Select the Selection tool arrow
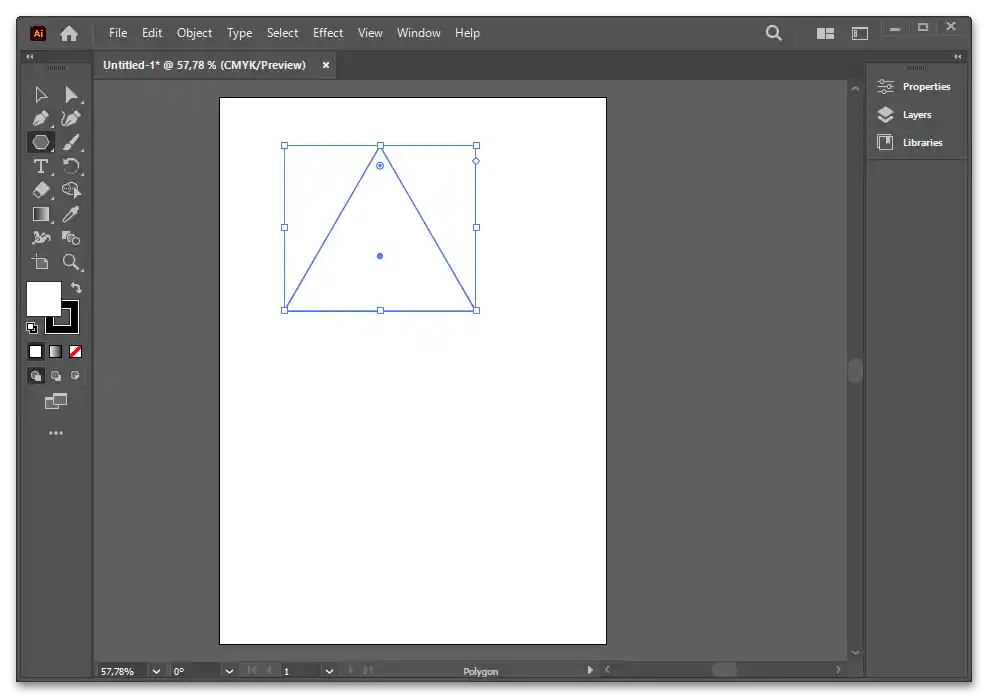The width and height of the screenshot is (988, 698). 41,95
